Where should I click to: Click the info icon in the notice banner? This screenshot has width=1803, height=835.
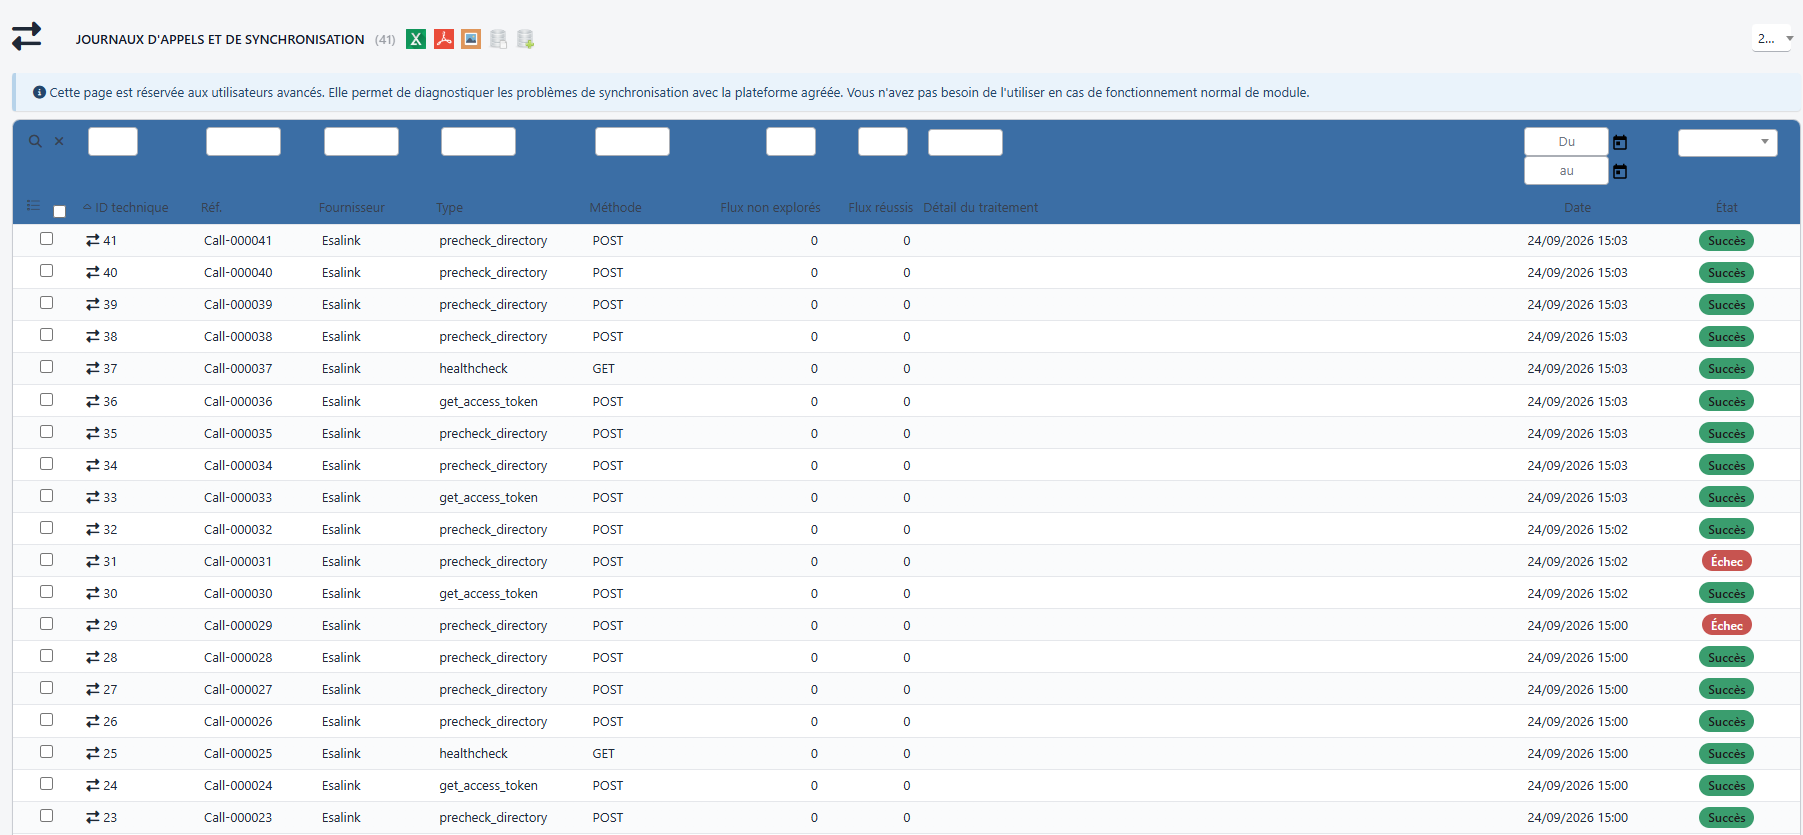[x=39, y=92]
